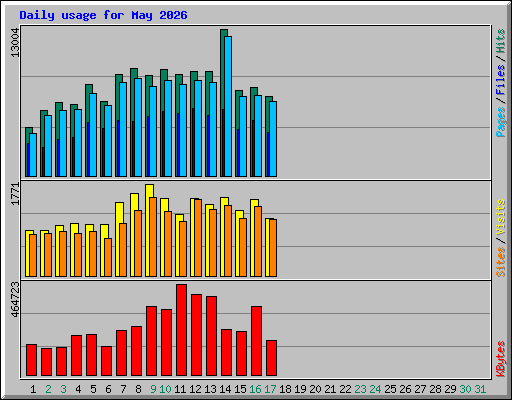Click day 27 on the x-axis
The height and width of the screenshot is (400, 512).
coord(420,389)
